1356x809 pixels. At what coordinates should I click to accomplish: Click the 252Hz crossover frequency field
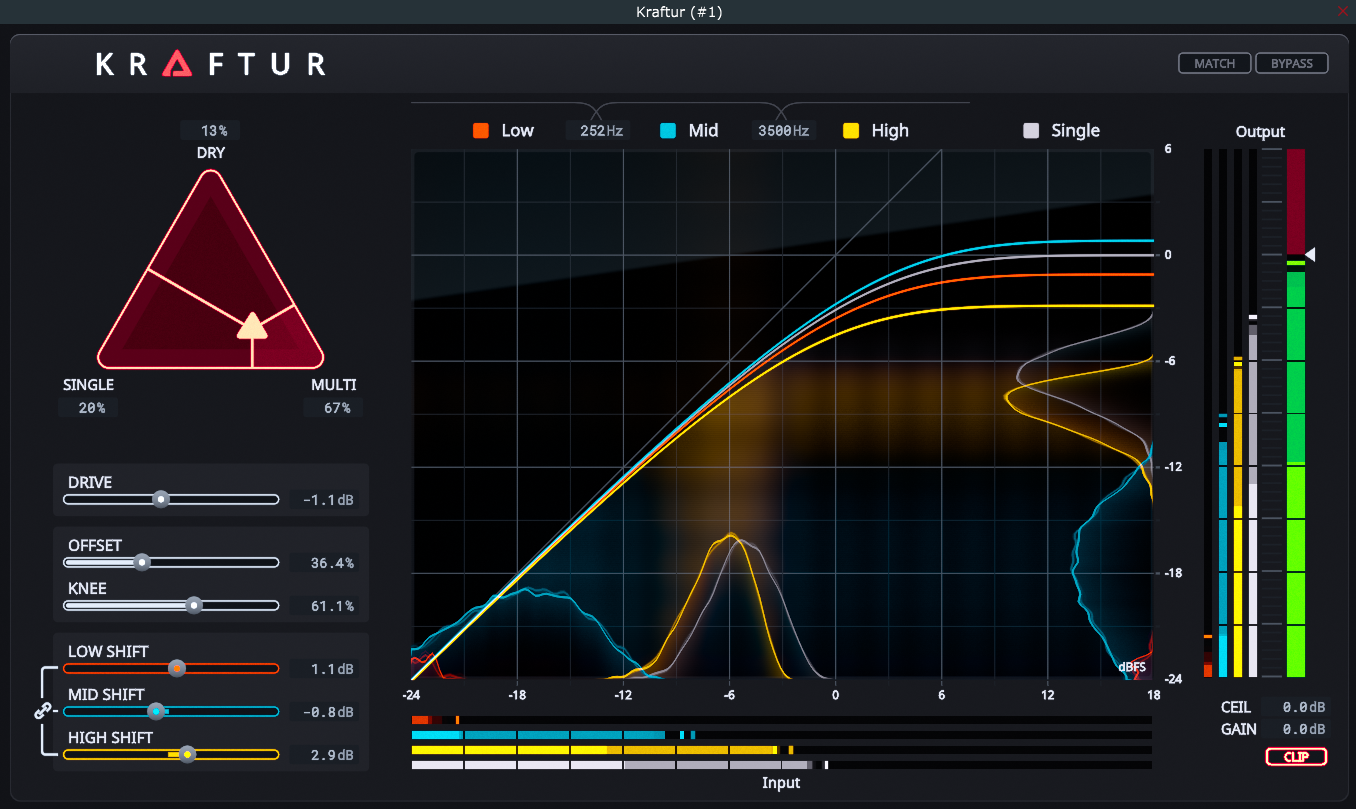click(597, 130)
